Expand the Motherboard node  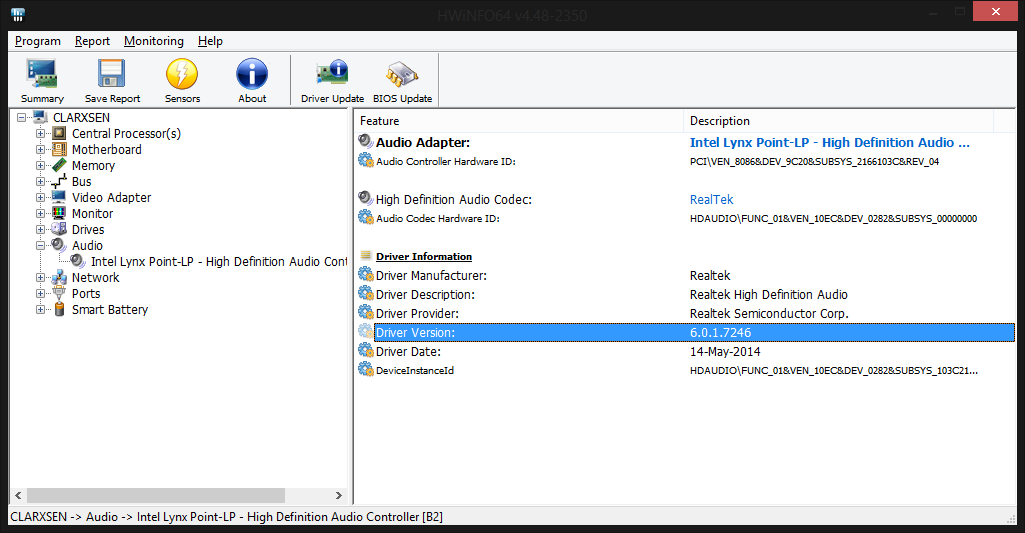click(41, 150)
